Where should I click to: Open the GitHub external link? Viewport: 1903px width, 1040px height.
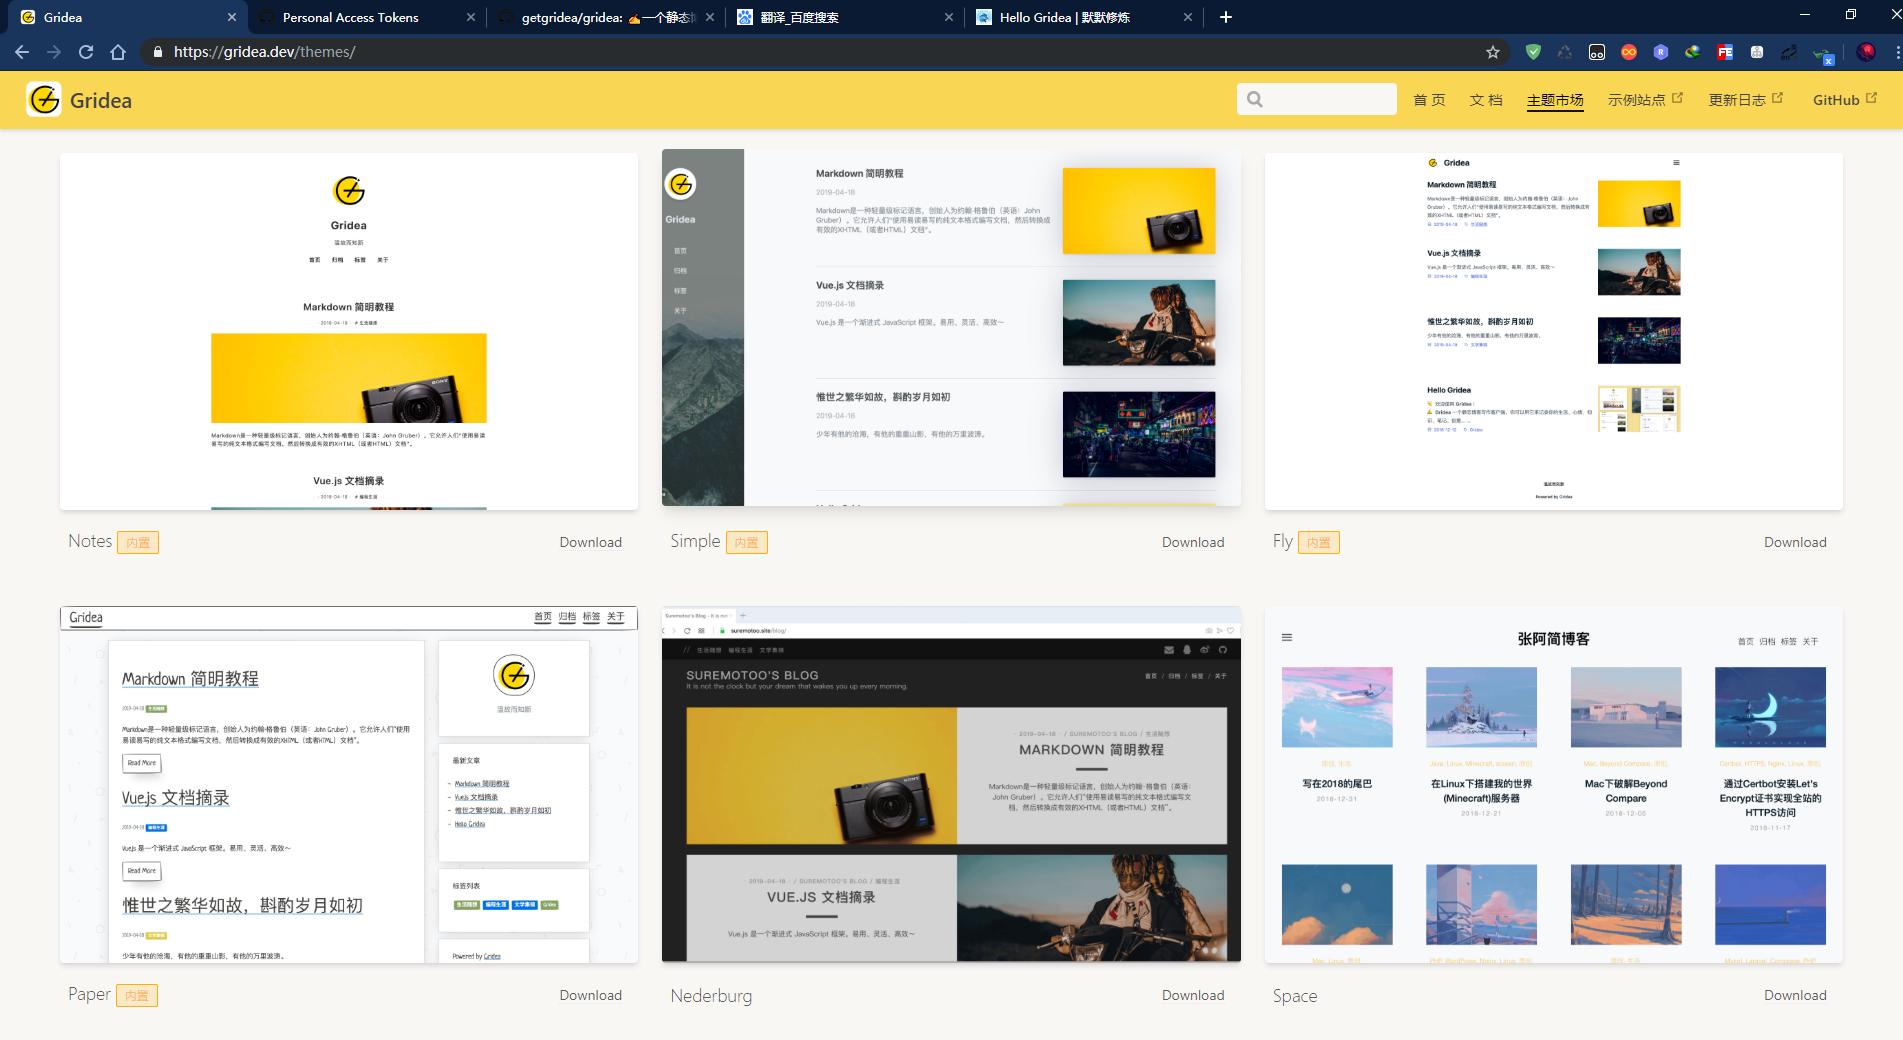pos(1845,100)
